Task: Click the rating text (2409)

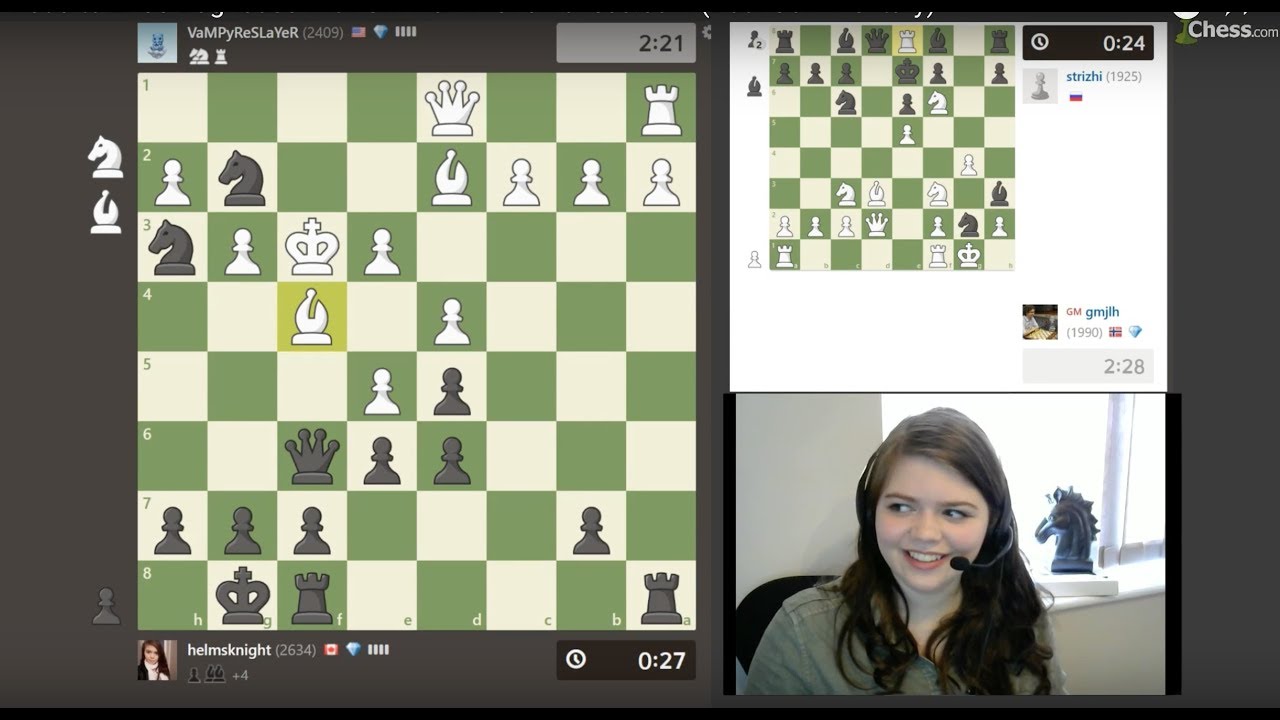Action: pyautogui.click(x=323, y=32)
